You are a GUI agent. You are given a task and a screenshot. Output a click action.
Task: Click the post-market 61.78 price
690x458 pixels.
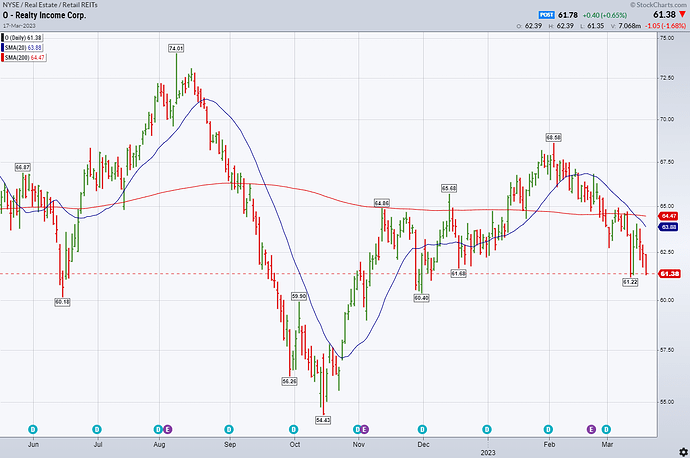click(x=568, y=15)
